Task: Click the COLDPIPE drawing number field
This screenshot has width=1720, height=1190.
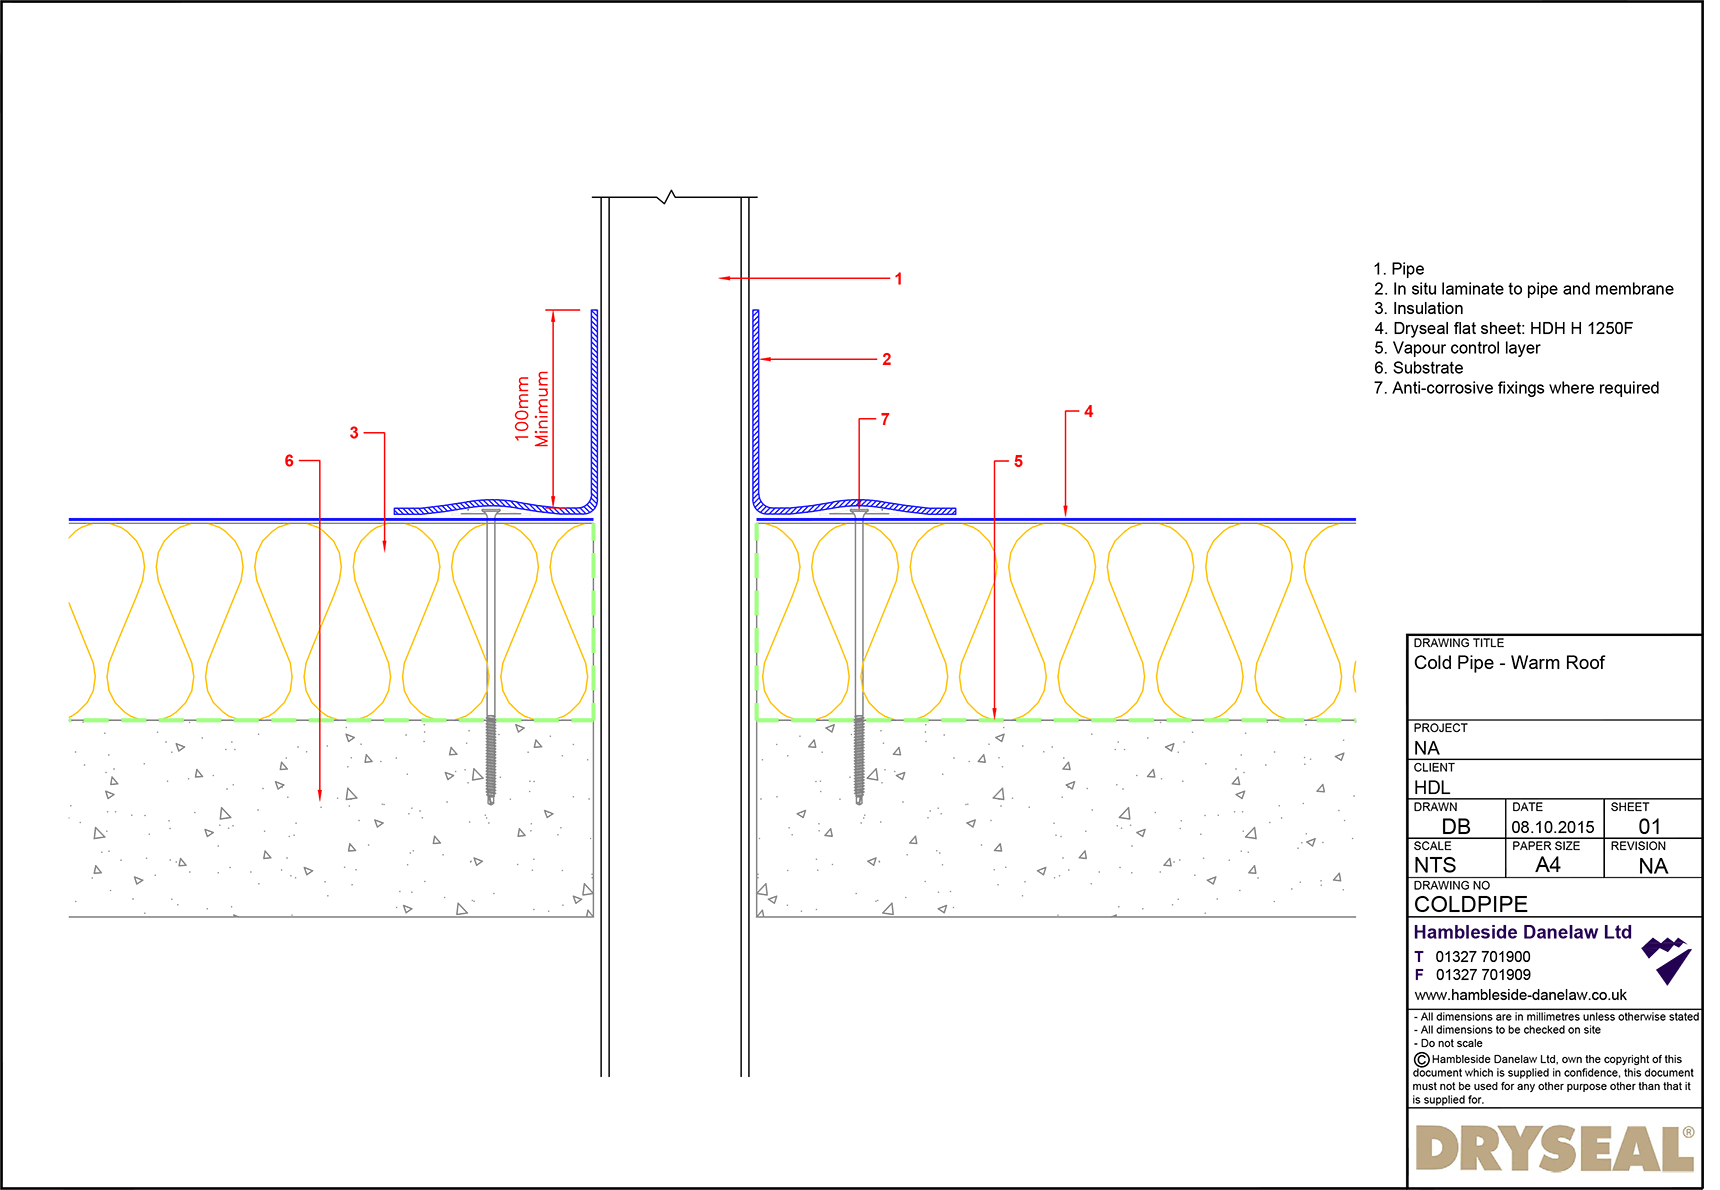Action: pyautogui.click(x=1469, y=904)
